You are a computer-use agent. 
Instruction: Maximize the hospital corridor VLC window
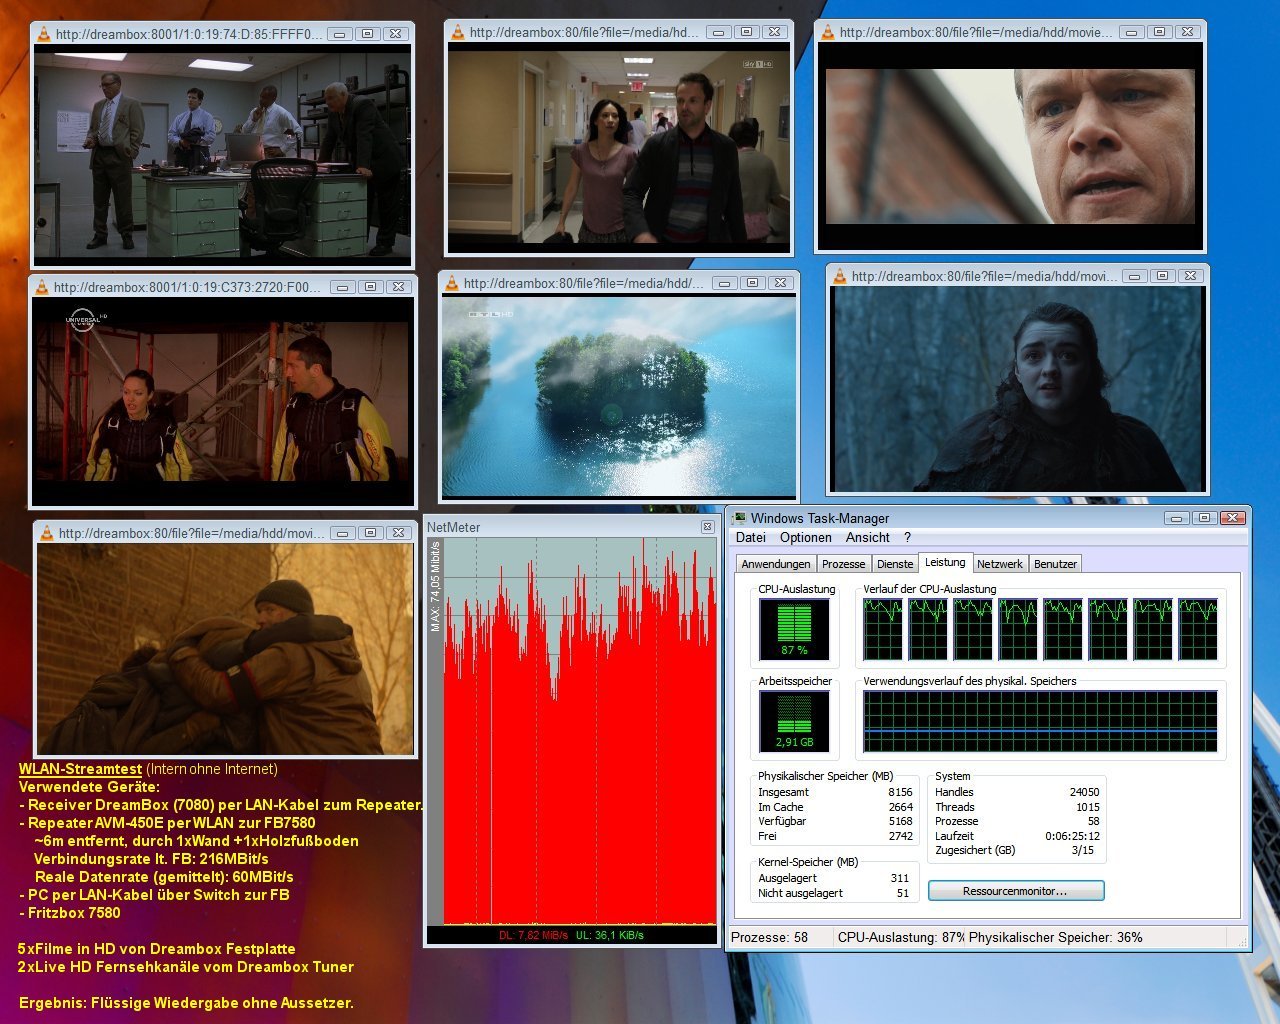coord(746,32)
